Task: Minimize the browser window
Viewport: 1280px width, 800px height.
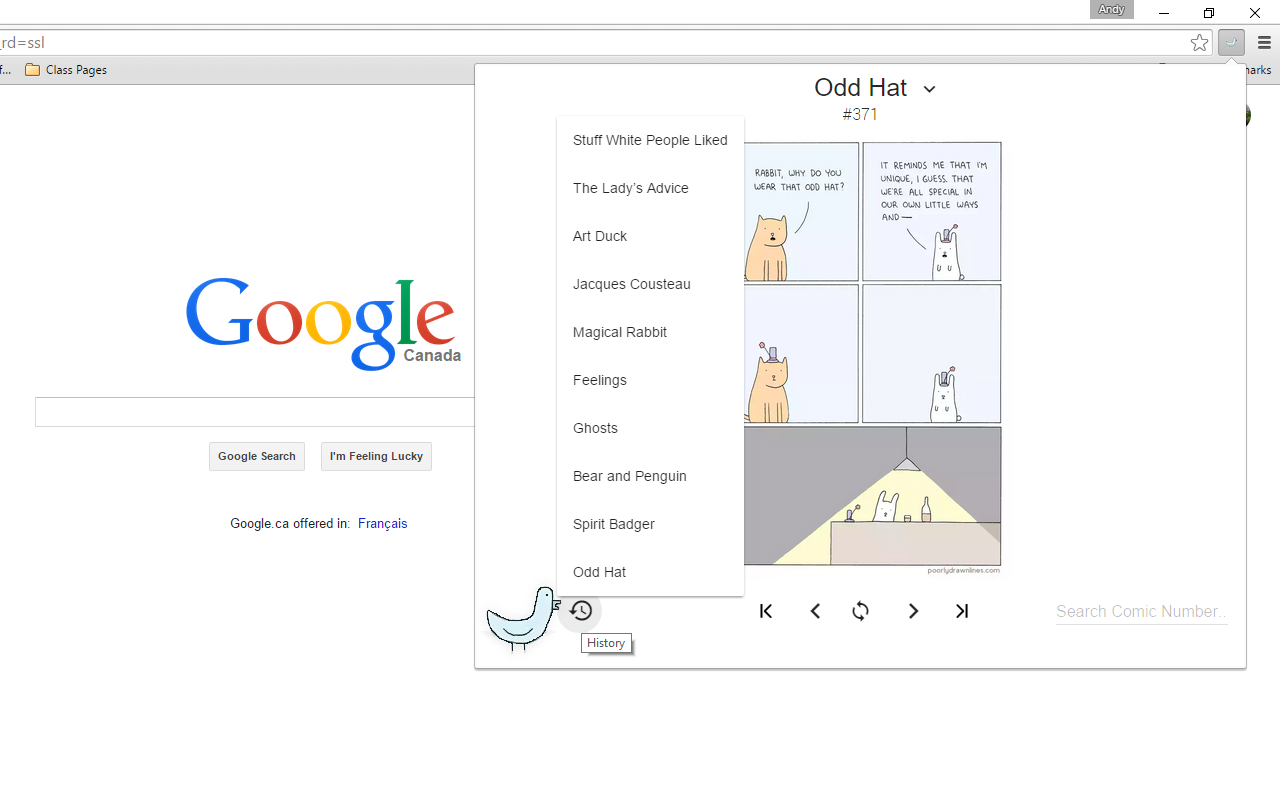Action: (1164, 13)
